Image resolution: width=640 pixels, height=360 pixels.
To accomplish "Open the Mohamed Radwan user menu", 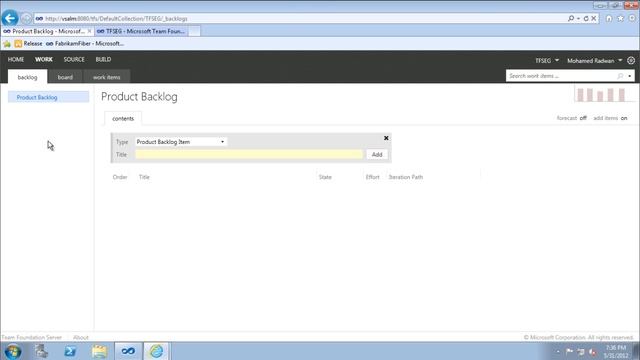I will pyautogui.click(x=594, y=60).
